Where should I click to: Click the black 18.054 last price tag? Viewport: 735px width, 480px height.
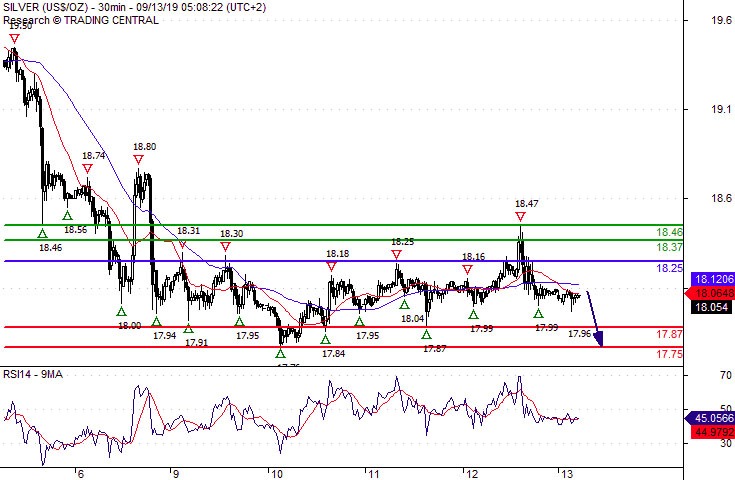coord(712,308)
